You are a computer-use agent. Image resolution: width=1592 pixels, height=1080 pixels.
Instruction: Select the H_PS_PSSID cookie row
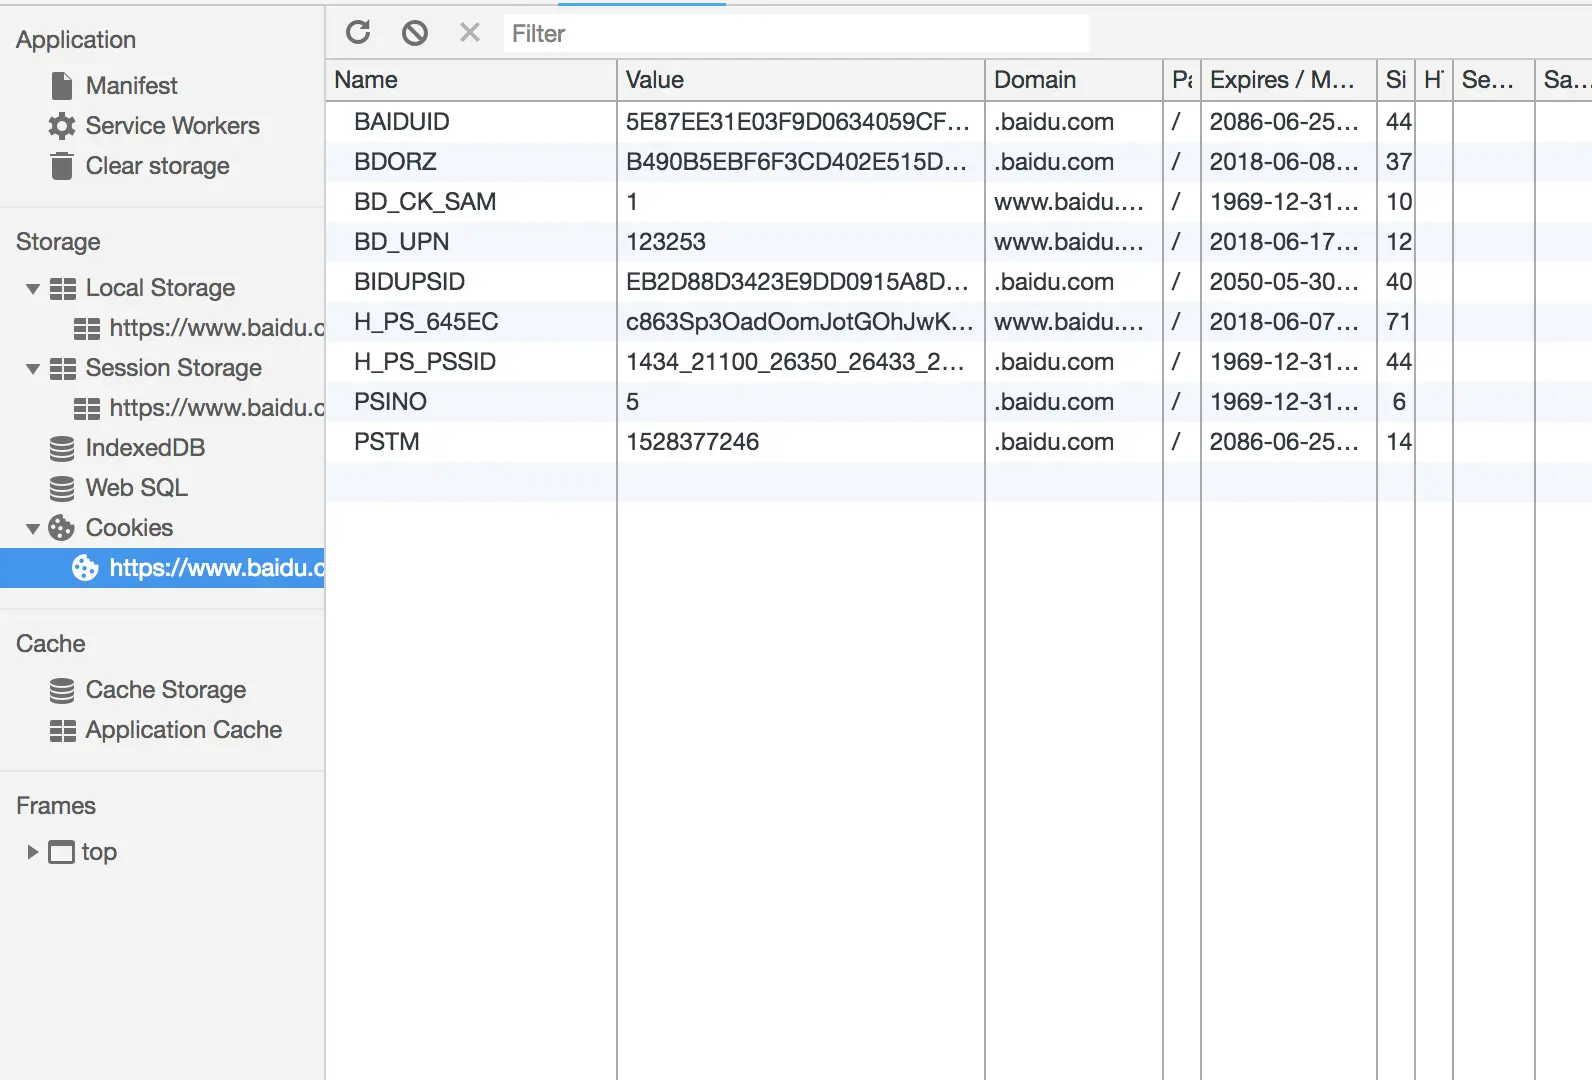959,362
